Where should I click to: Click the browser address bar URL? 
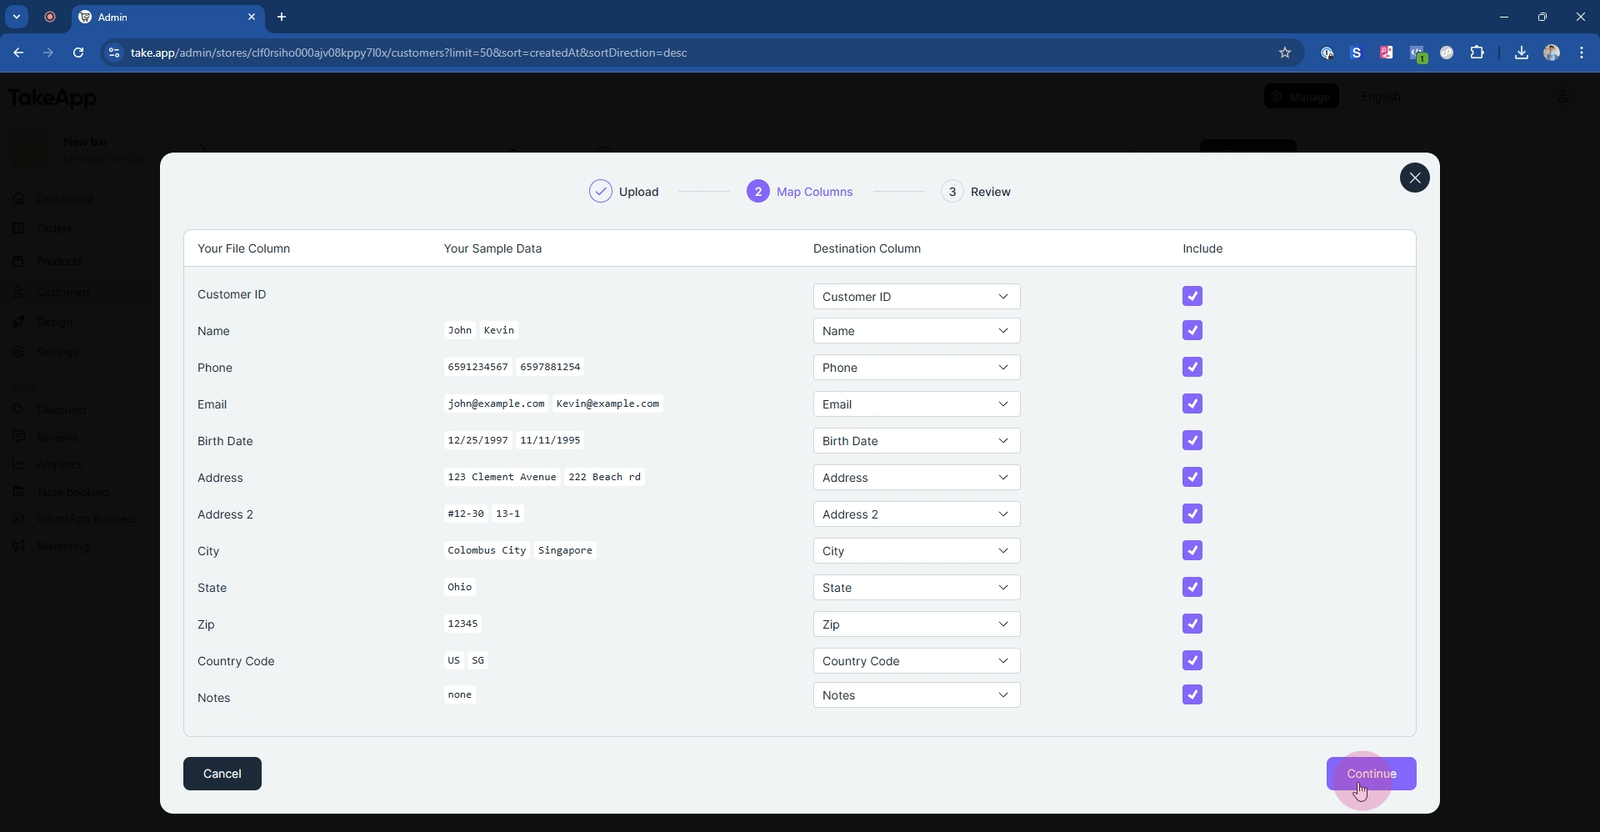[x=408, y=52]
